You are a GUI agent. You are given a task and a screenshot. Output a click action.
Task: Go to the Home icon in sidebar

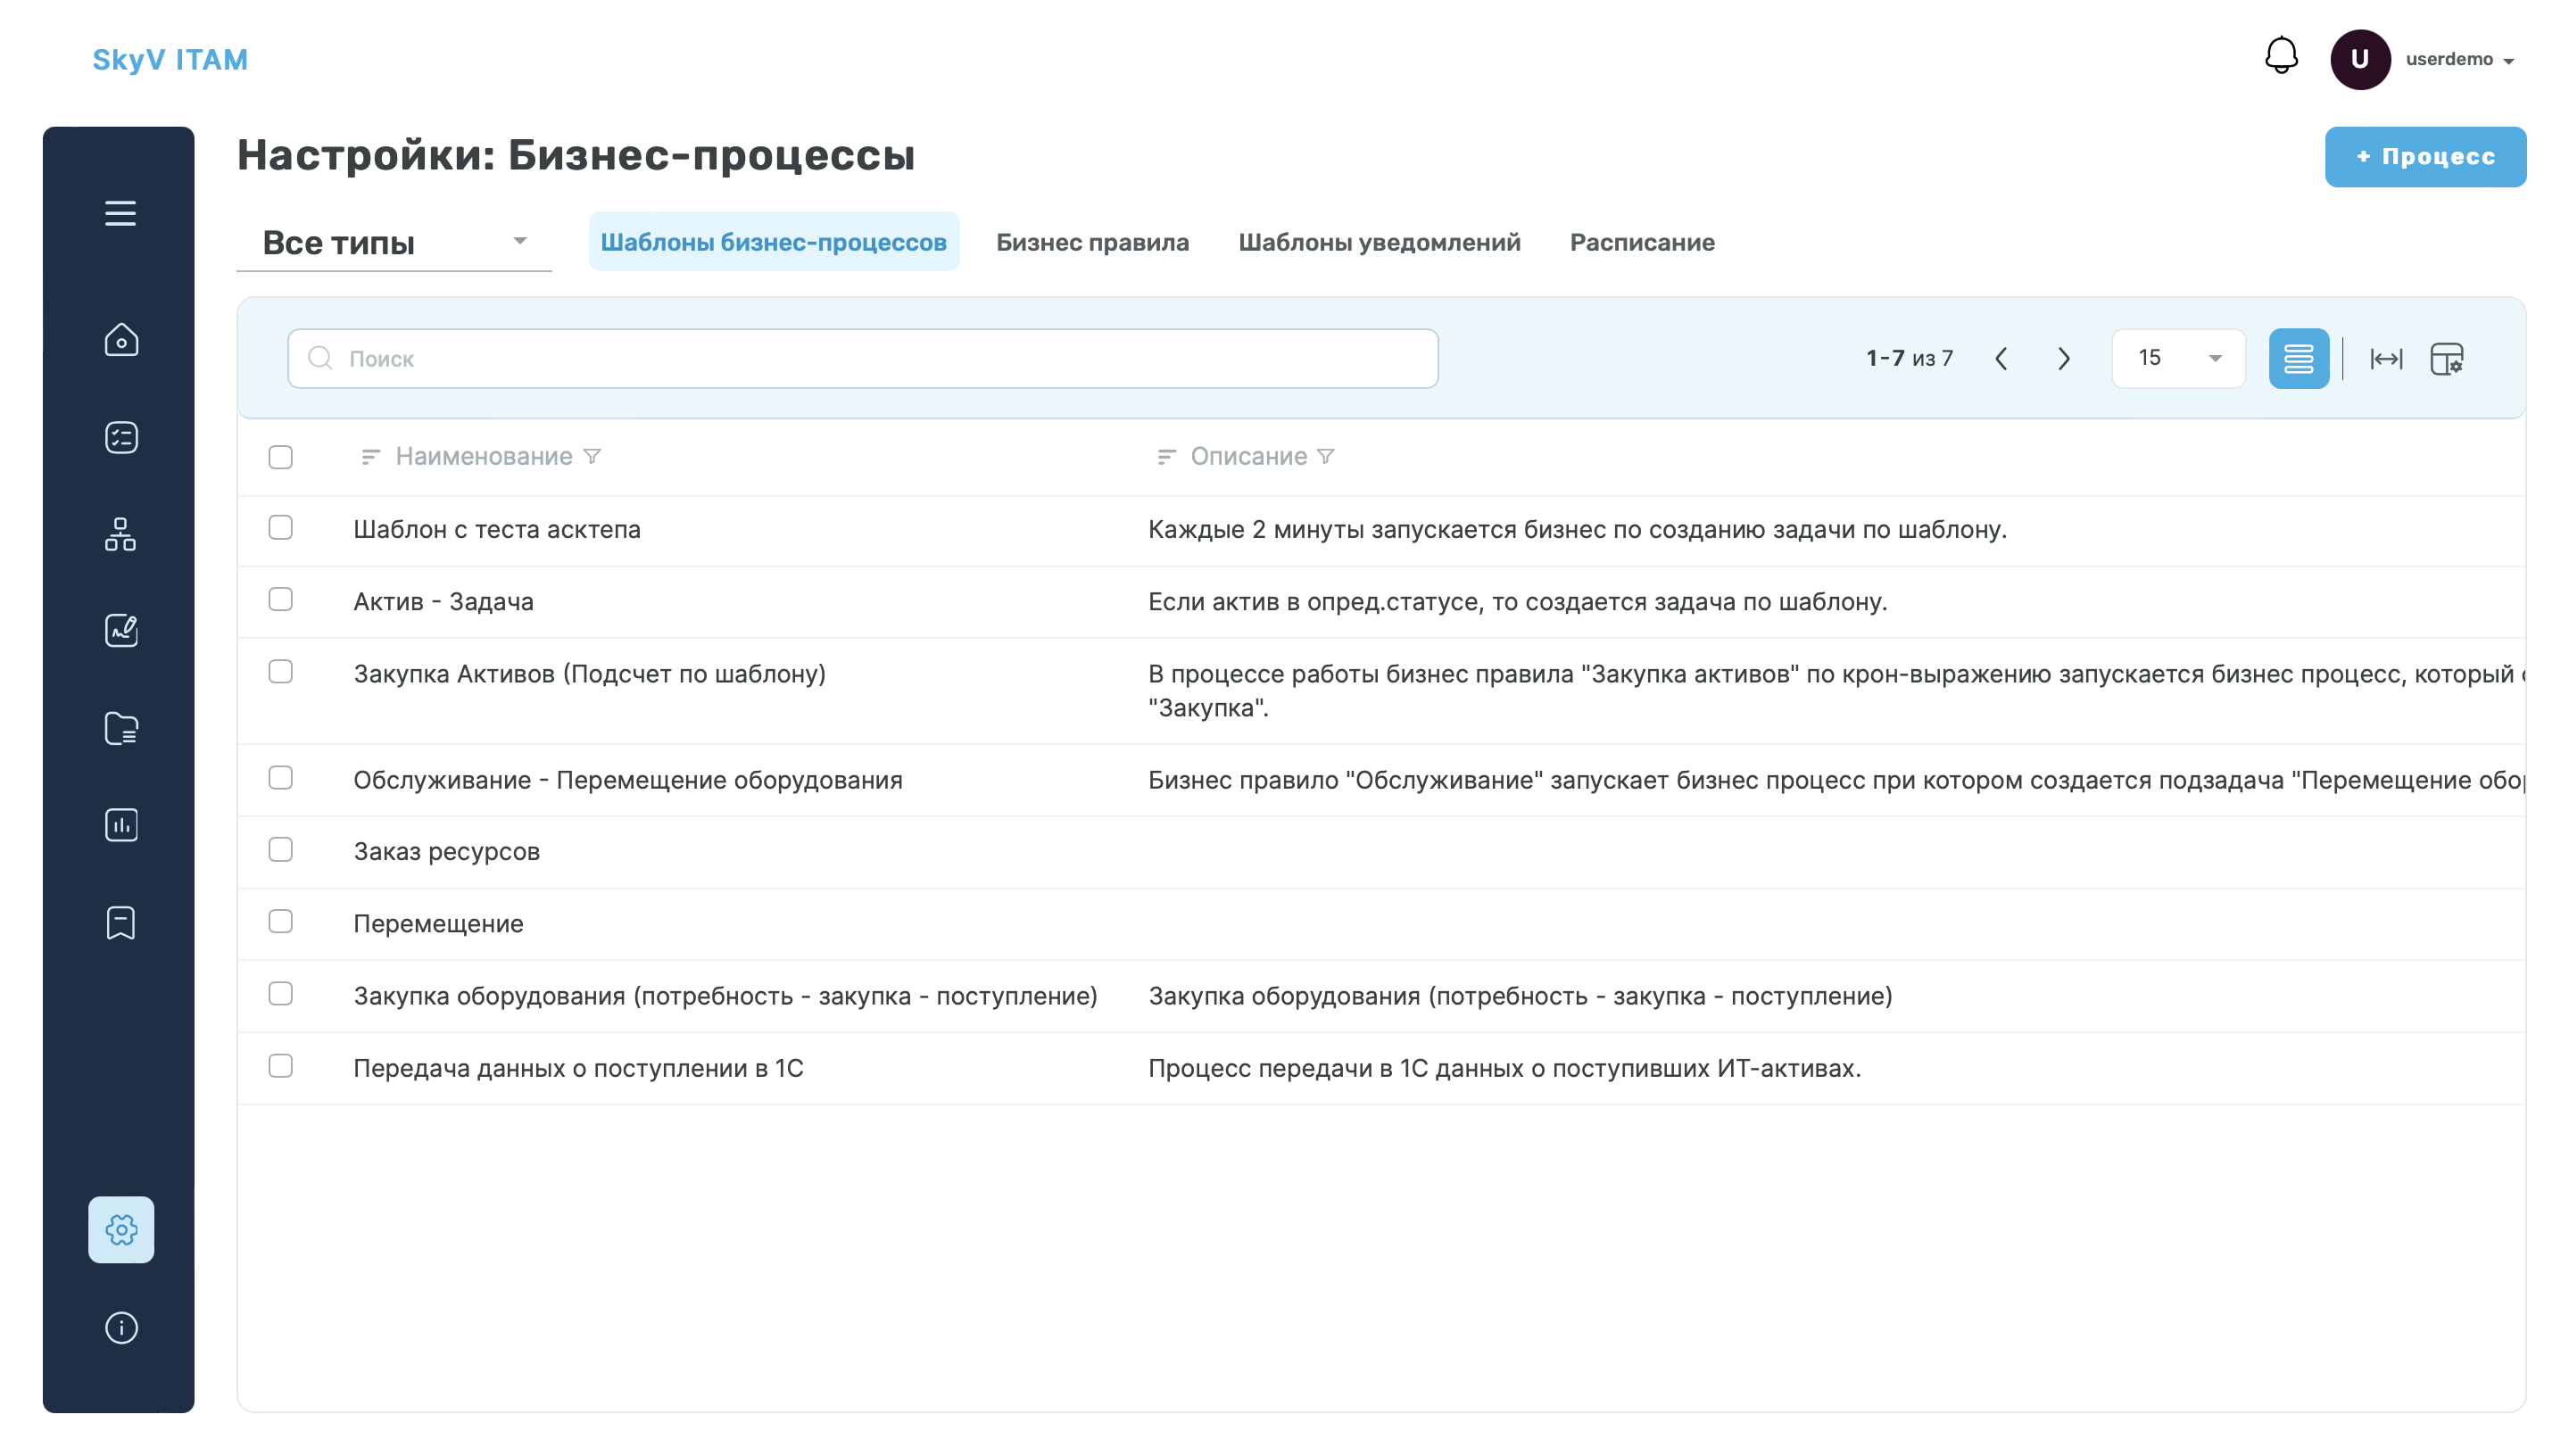[121, 340]
